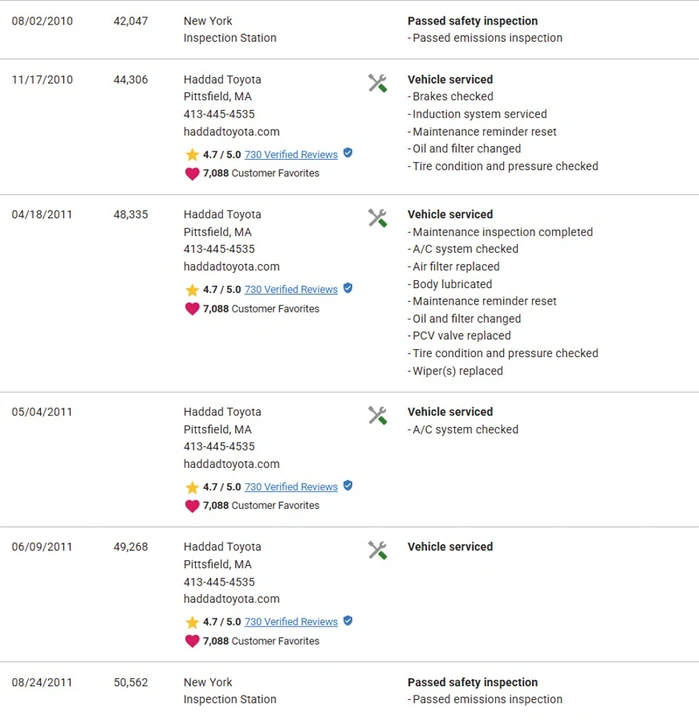Click wrench icon for 11/17/2010 service record

point(378,83)
